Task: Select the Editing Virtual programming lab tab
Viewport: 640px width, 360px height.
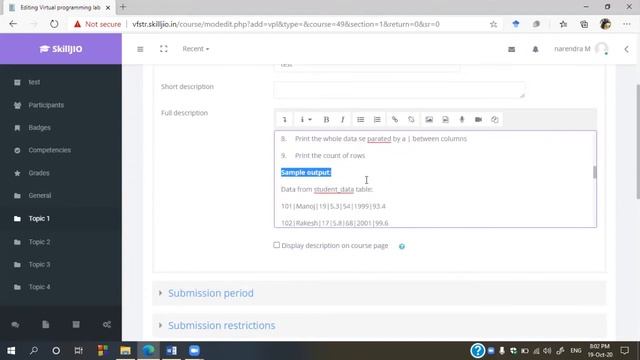Action: point(59,7)
